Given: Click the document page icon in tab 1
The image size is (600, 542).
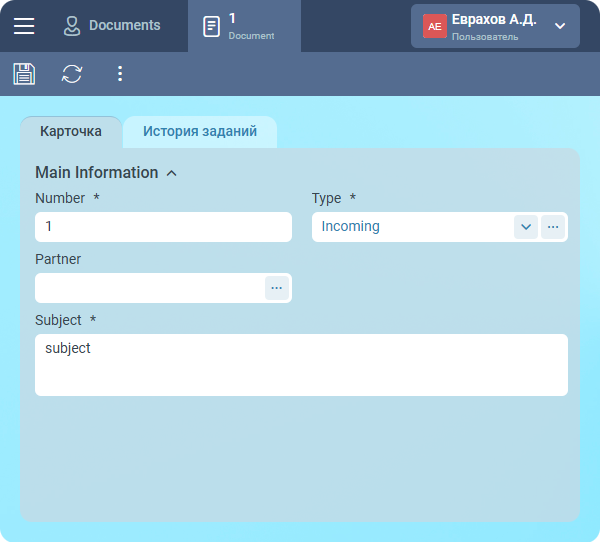Looking at the screenshot, I should click(x=211, y=26).
